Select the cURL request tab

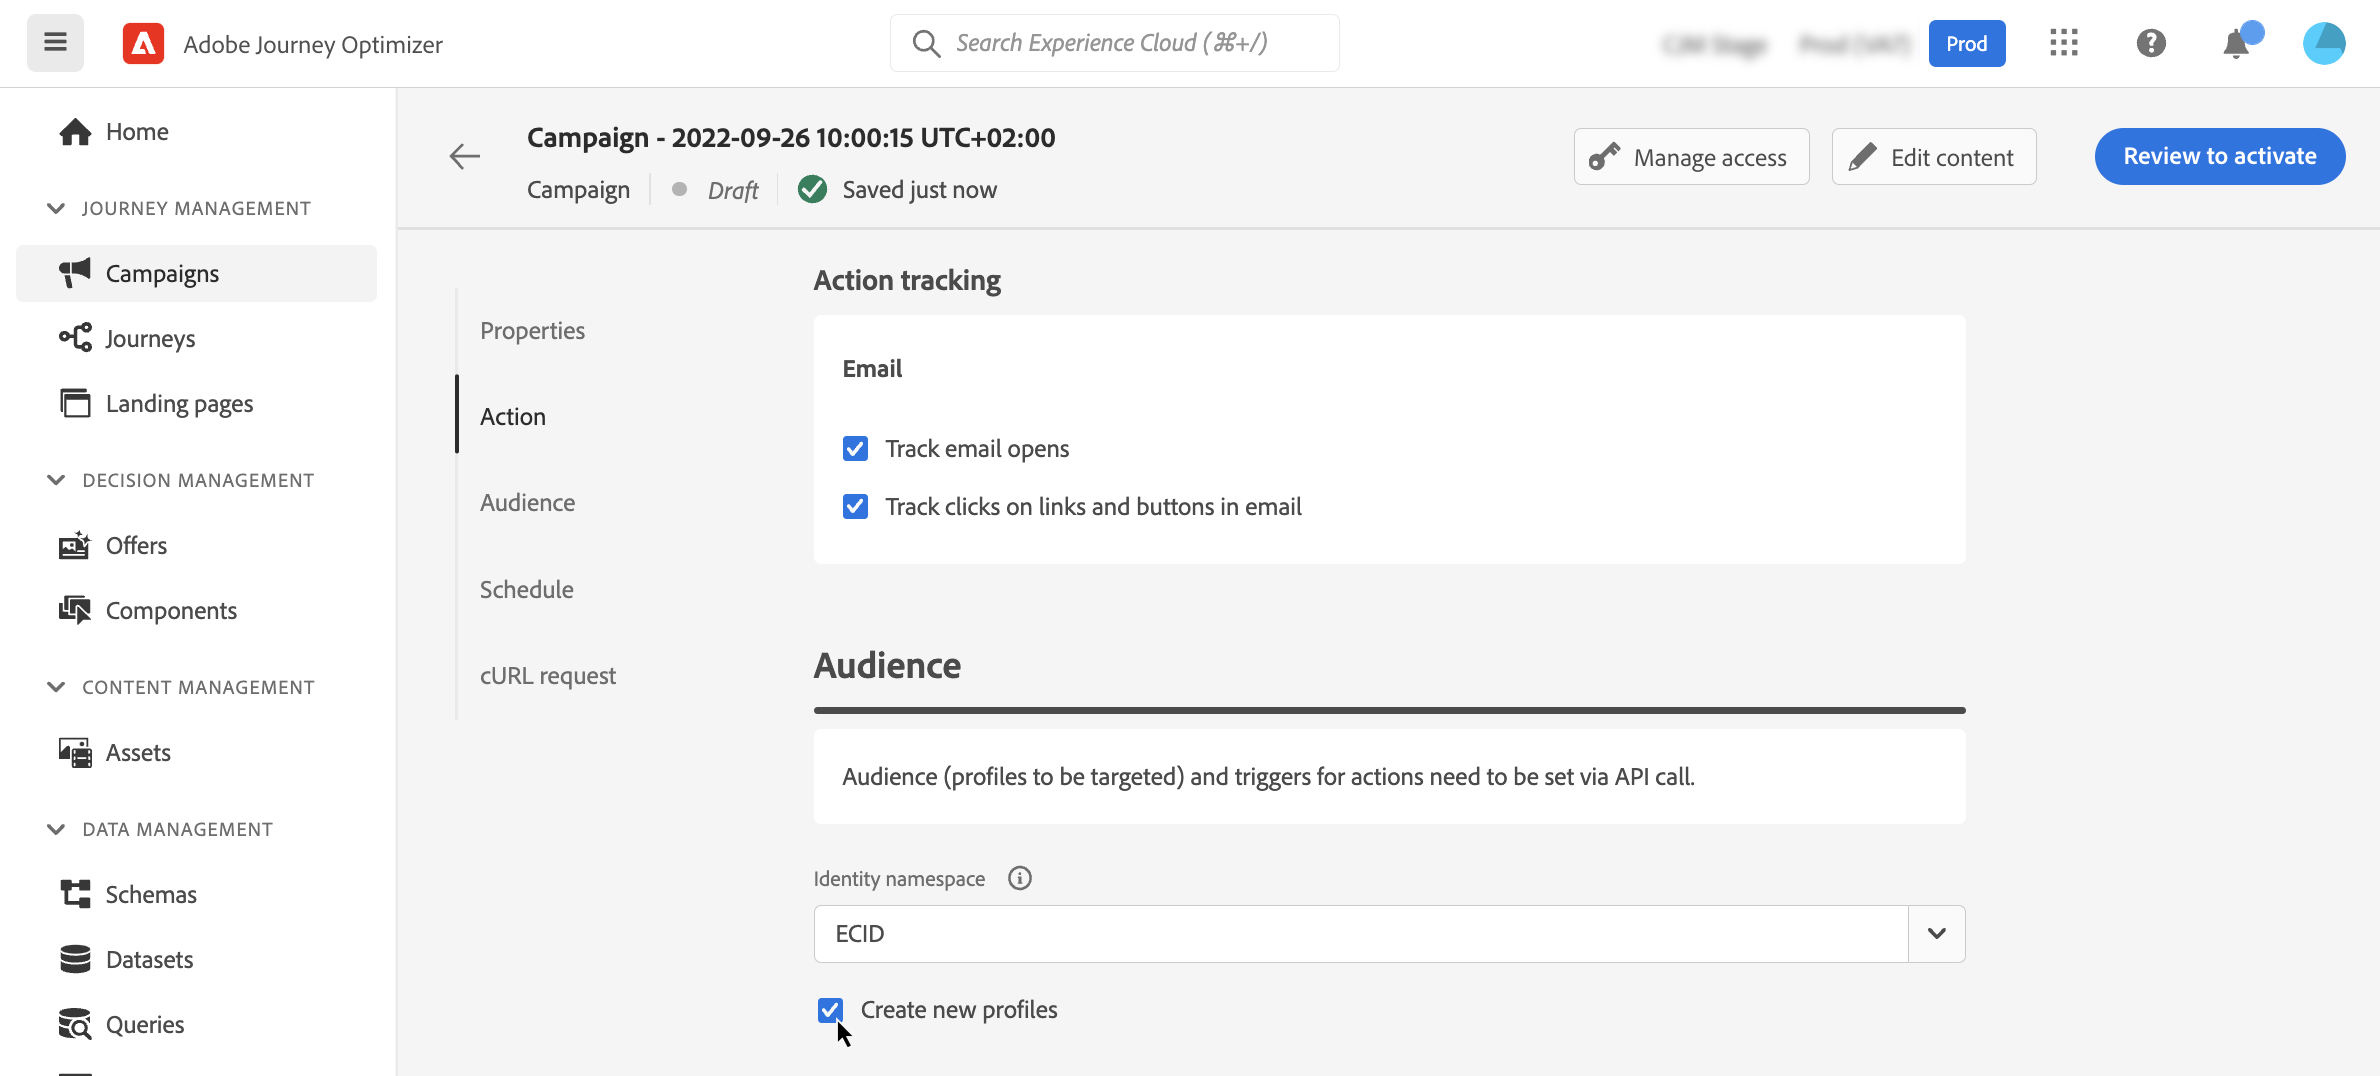[547, 676]
